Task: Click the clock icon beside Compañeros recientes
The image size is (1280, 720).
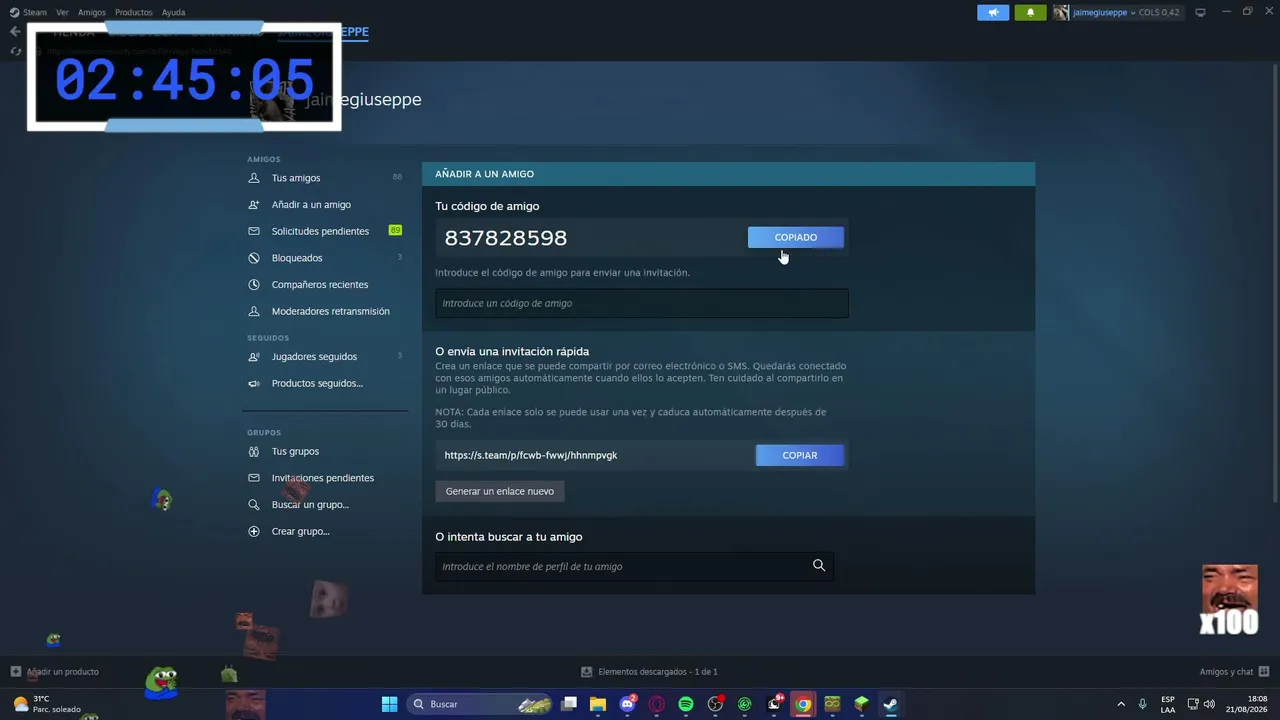Action: coord(254,285)
